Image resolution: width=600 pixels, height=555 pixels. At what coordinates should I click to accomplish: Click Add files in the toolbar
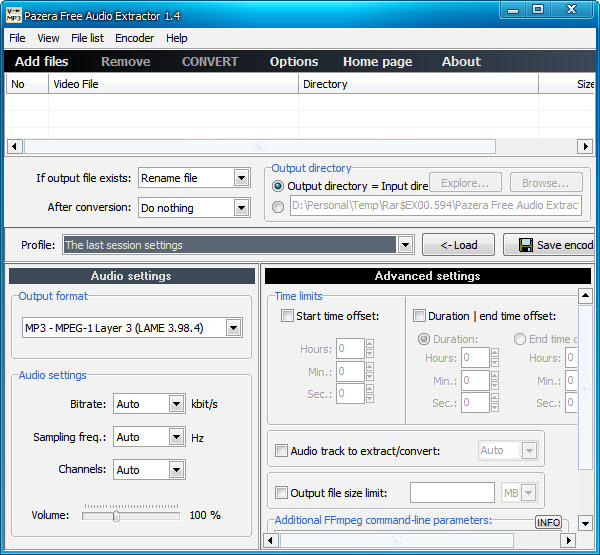[41, 62]
